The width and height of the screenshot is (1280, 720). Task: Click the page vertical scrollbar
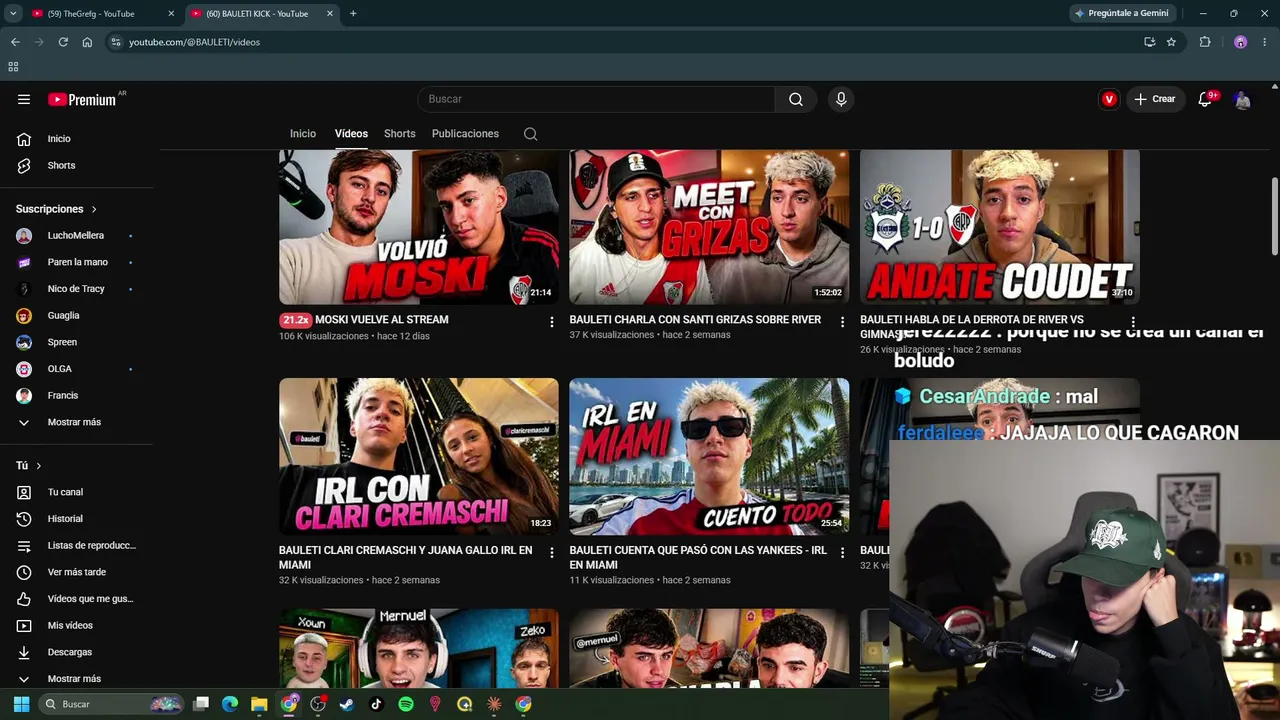(x=1274, y=216)
